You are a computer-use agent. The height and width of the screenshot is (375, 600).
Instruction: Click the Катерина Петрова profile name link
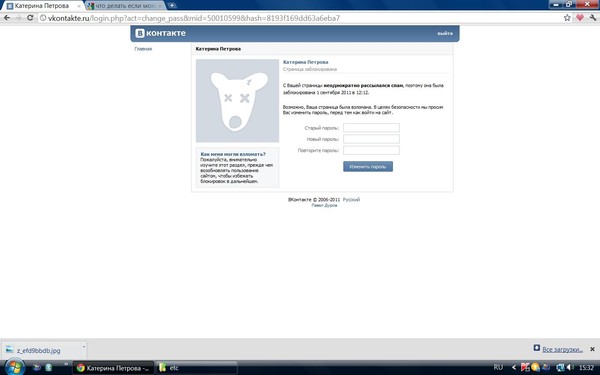pyautogui.click(x=305, y=62)
